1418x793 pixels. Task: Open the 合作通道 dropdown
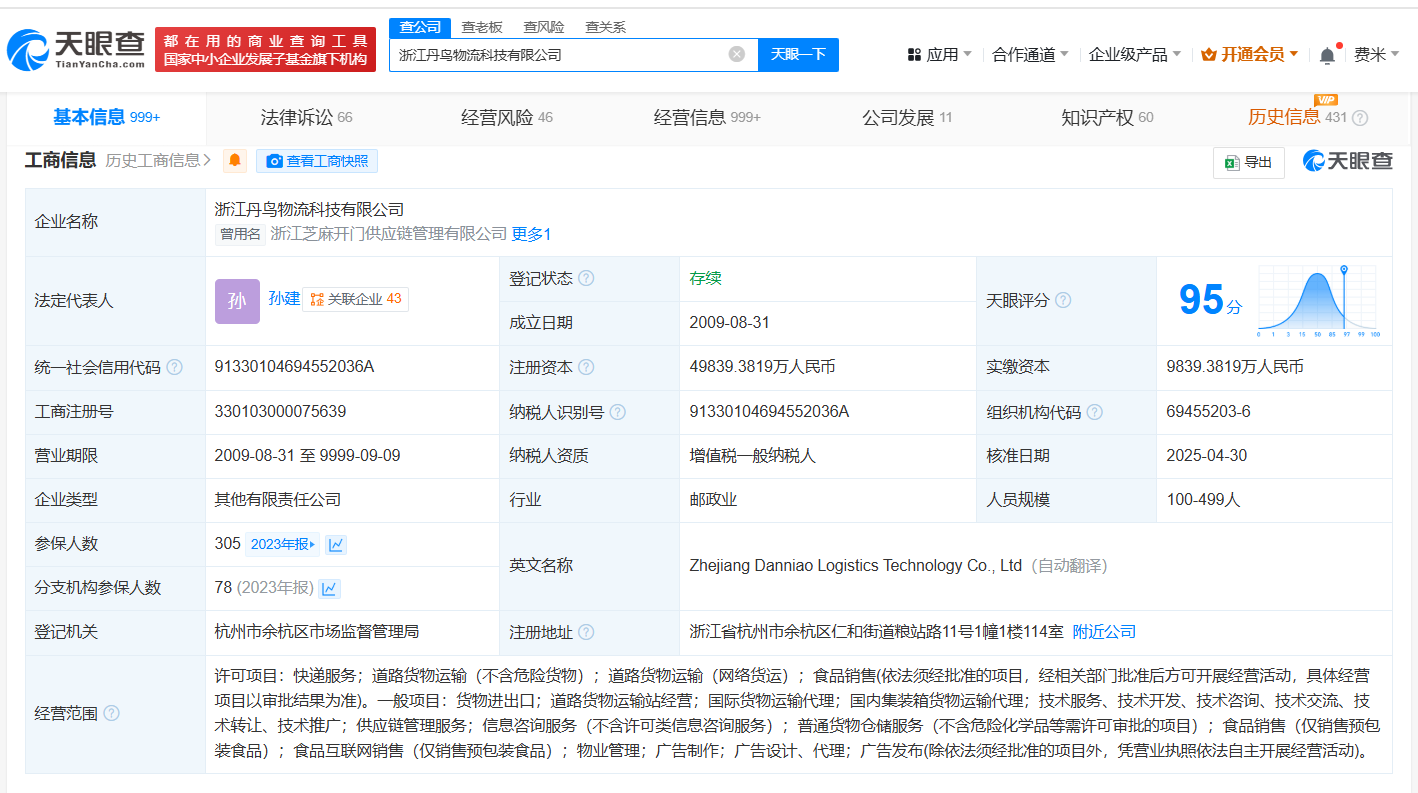[1030, 54]
